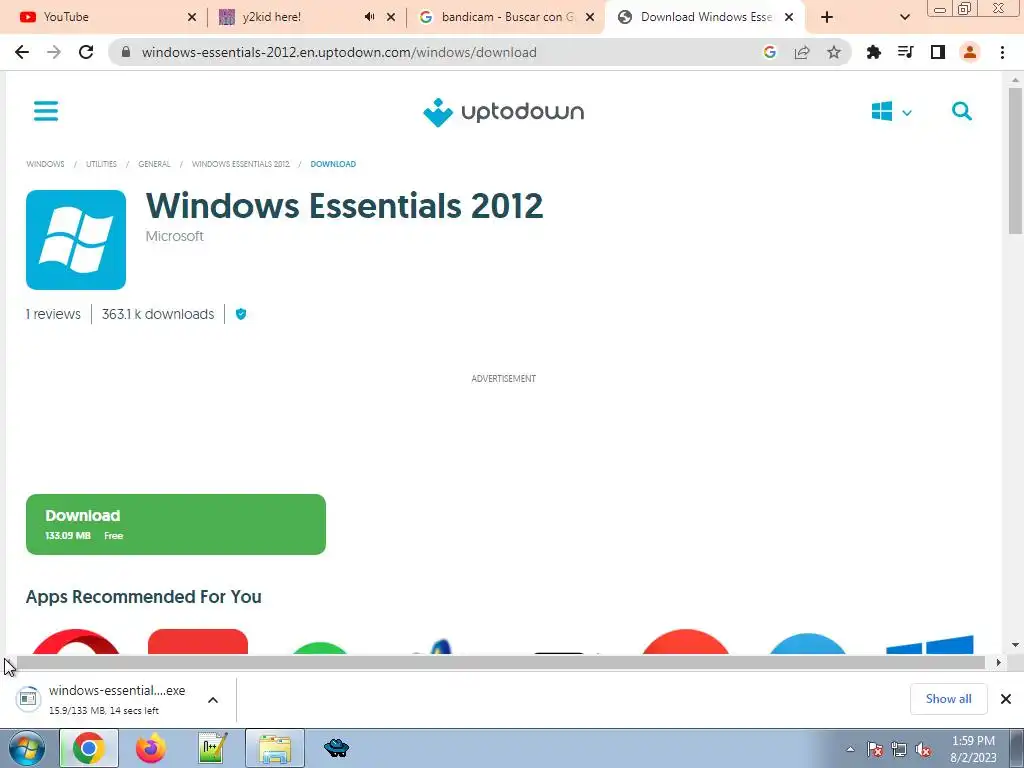This screenshot has width=1024, height=768.
Task: Switch to the bandicam Google search tab
Action: pos(500,17)
